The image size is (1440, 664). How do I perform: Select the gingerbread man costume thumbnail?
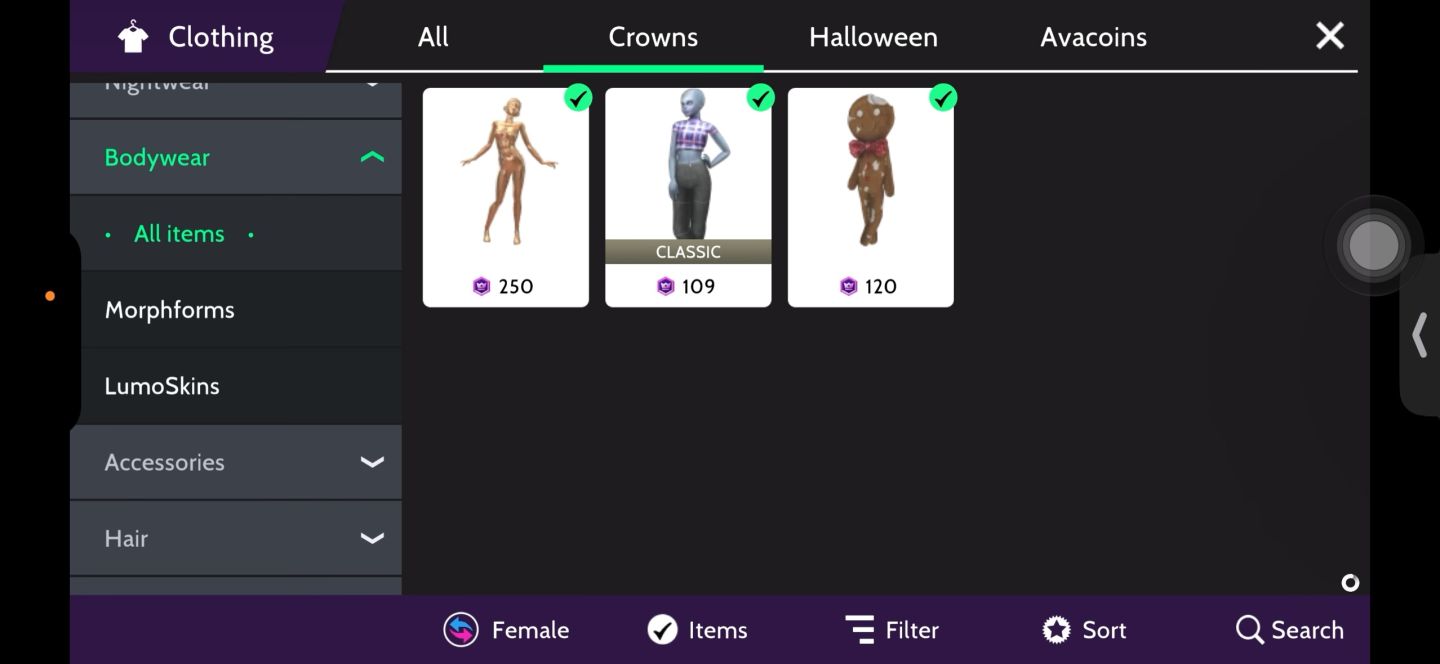[870, 172]
